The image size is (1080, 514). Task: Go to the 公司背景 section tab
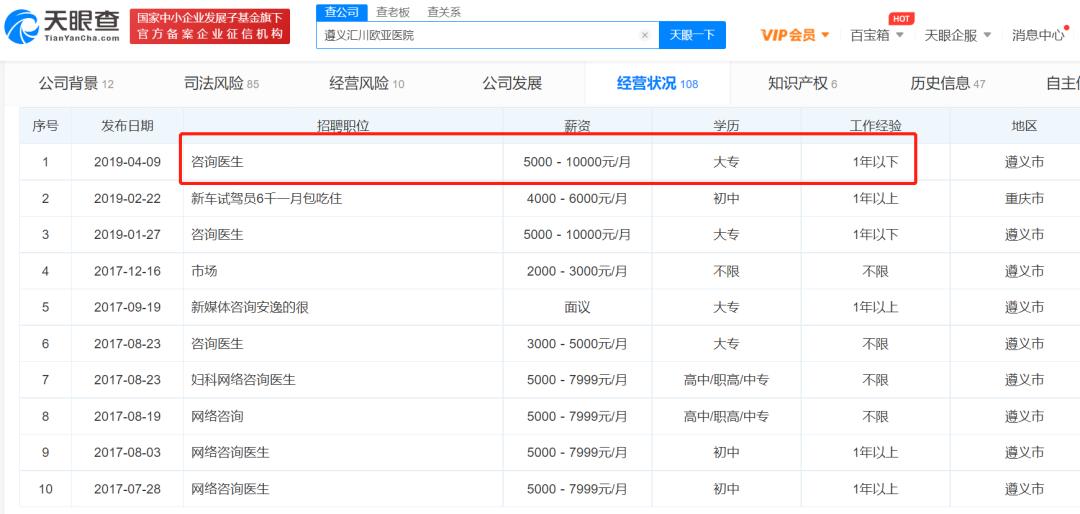tap(76, 84)
